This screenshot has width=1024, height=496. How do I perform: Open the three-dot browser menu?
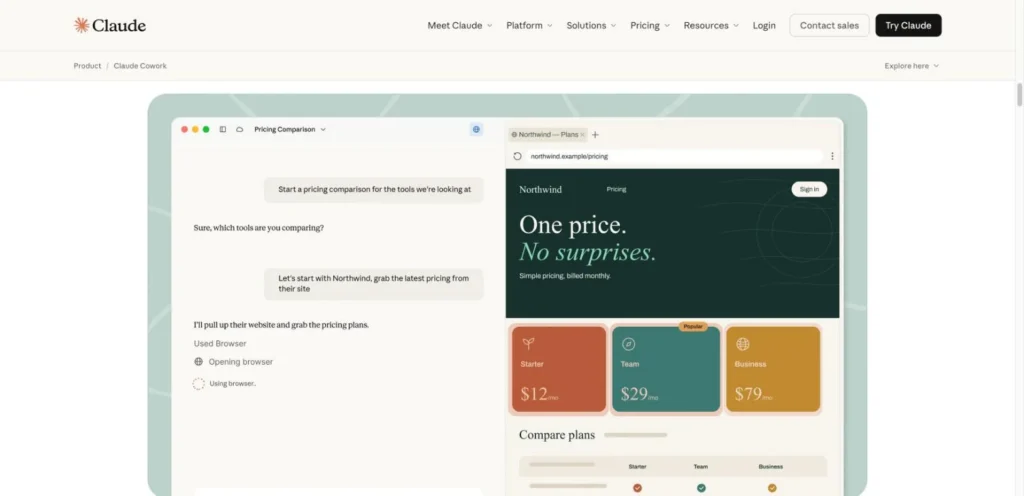[x=832, y=156]
